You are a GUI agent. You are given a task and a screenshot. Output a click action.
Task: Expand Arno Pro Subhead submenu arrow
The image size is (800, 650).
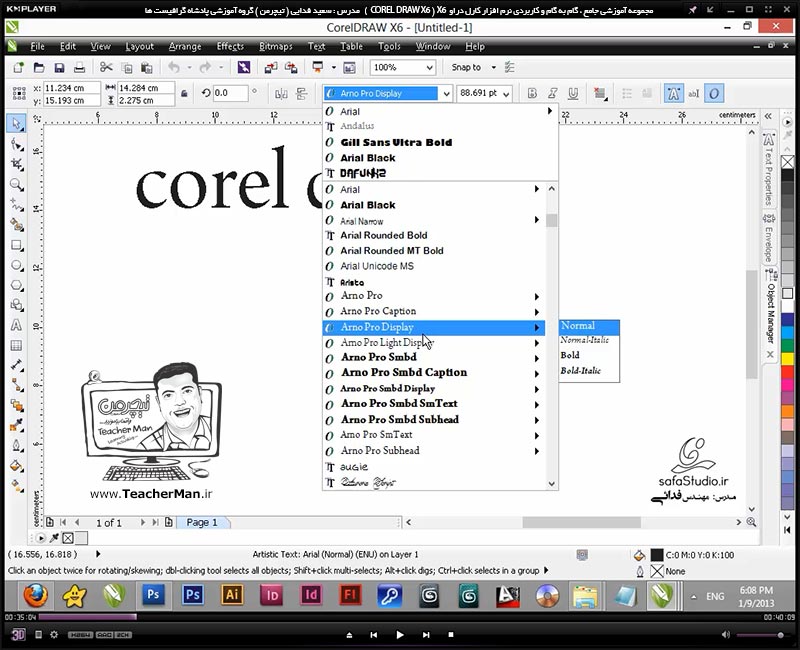pyautogui.click(x=537, y=451)
